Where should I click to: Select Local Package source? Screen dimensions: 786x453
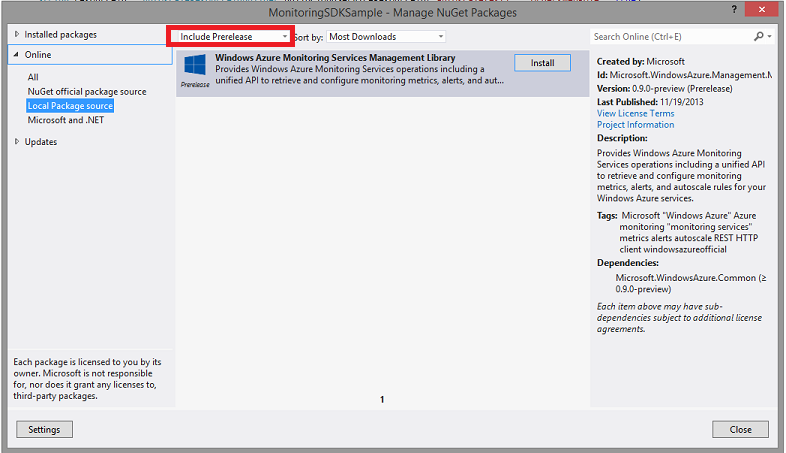pyautogui.click(x=70, y=106)
